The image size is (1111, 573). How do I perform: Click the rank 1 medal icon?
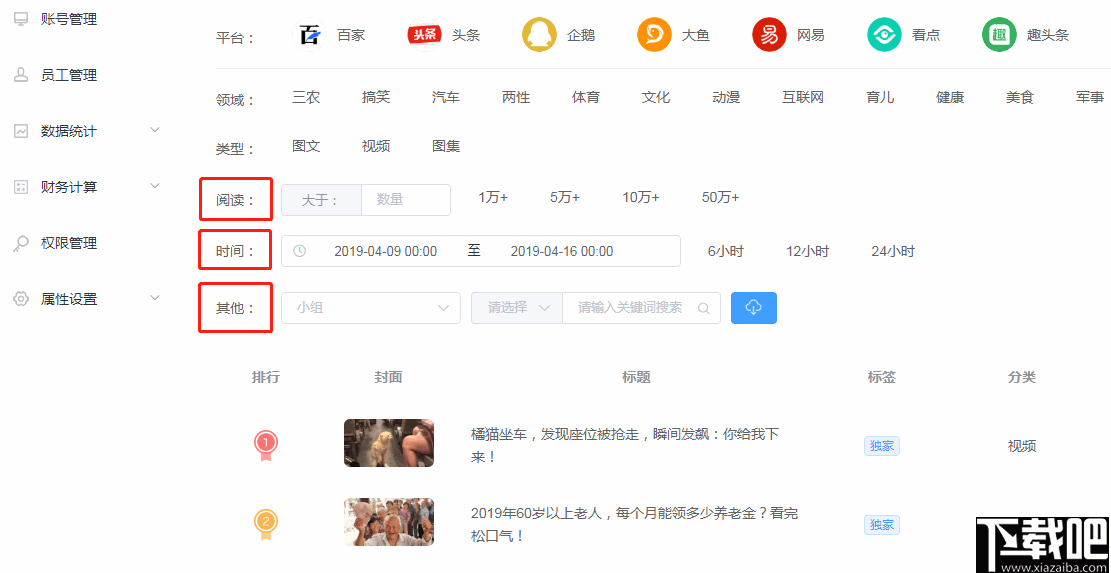[266, 446]
